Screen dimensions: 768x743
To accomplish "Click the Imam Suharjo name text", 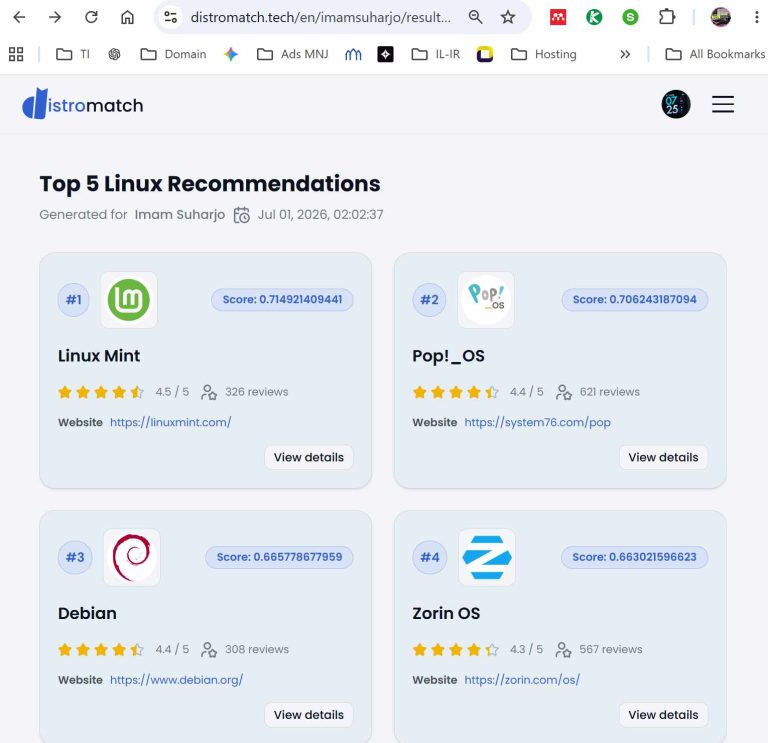I will pos(180,215).
